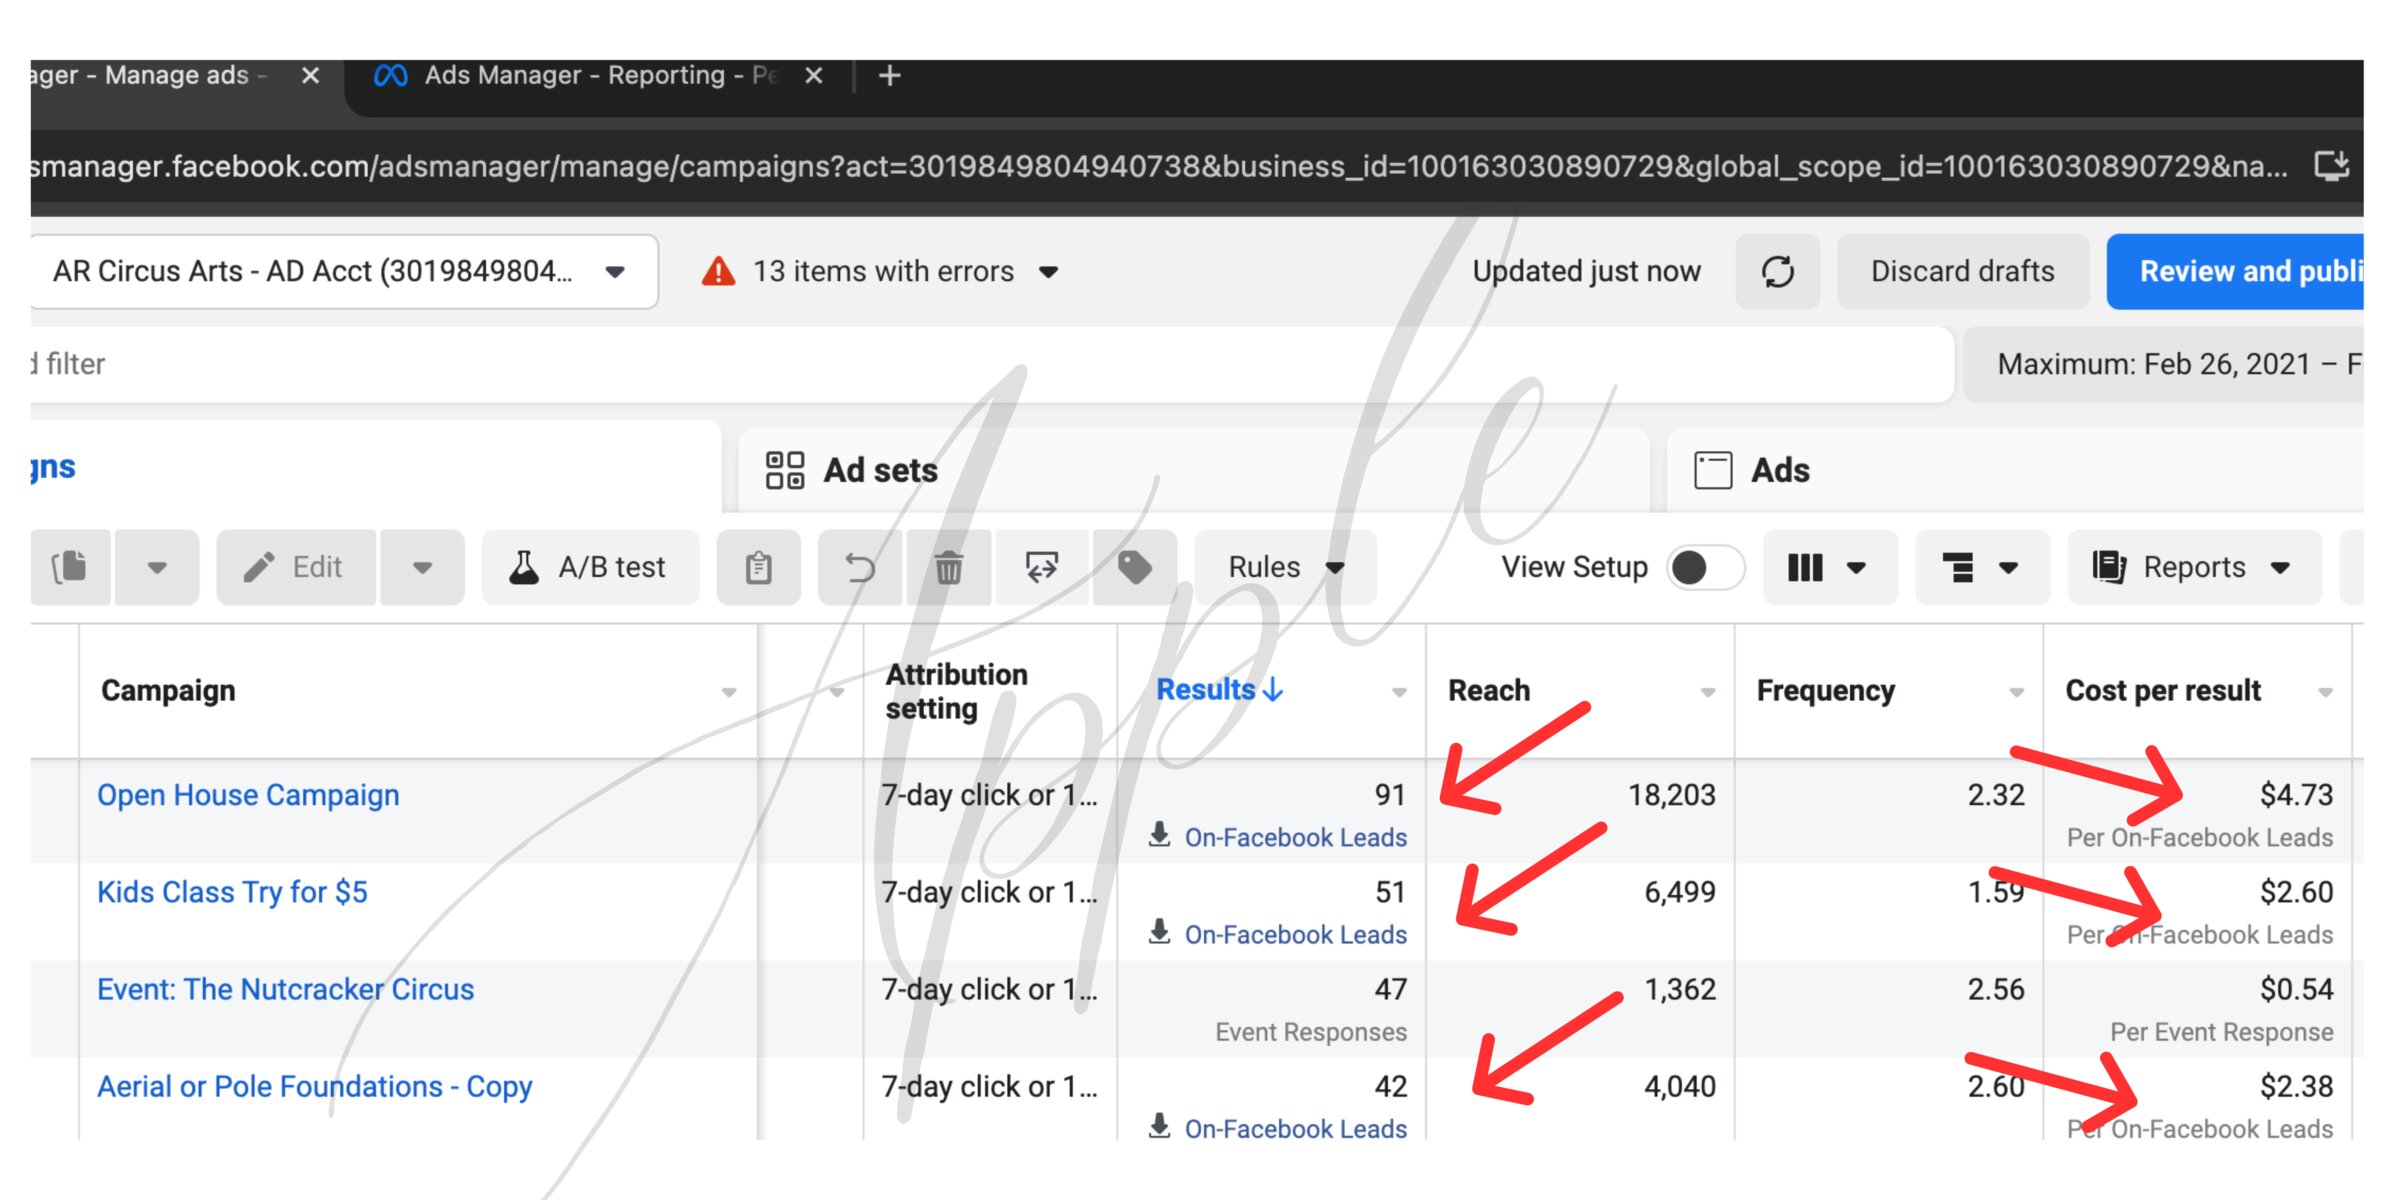
Task: Refresh the ads data
Action: 1778,271
